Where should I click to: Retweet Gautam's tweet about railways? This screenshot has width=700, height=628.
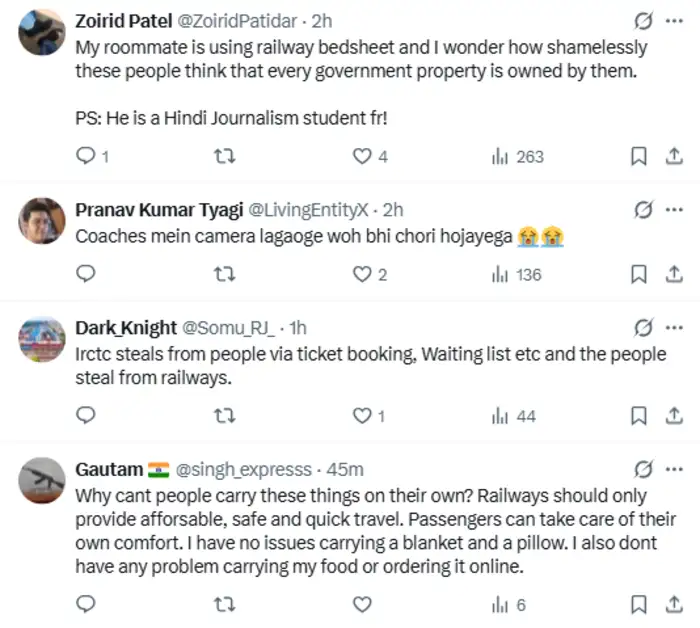[227, 604]
